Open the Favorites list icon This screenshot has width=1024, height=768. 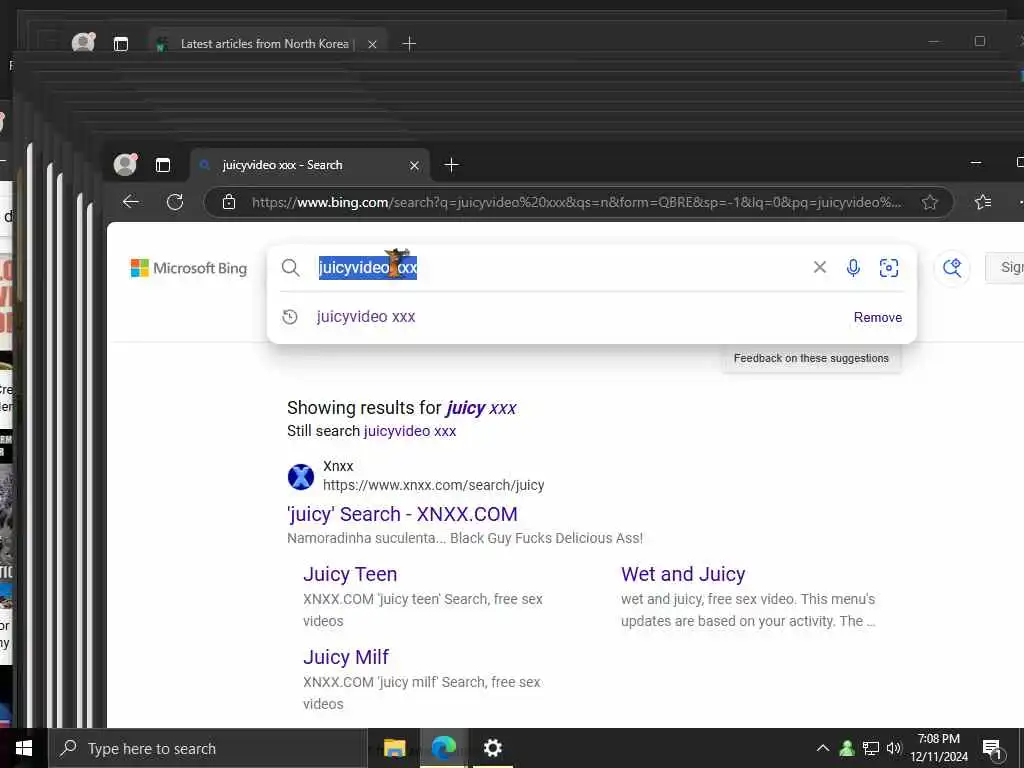point(983,202)
